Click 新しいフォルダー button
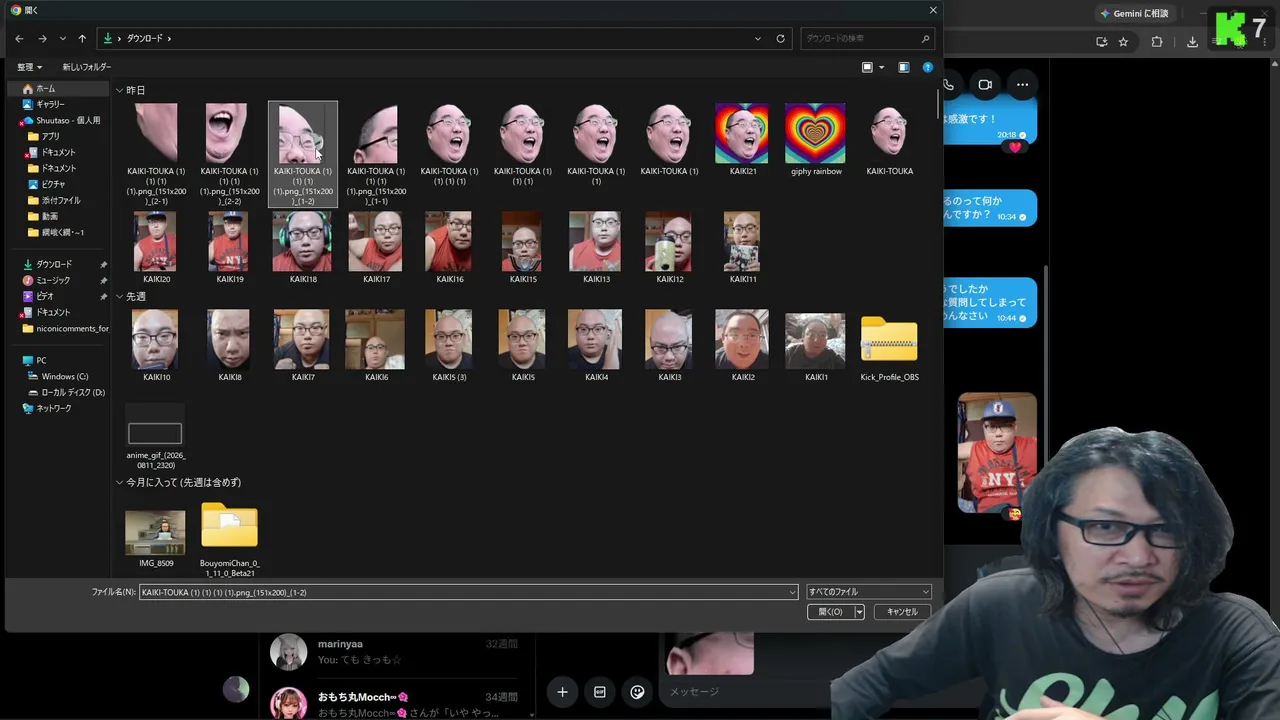Screen dimensions: 1280x720 [87, 67]
